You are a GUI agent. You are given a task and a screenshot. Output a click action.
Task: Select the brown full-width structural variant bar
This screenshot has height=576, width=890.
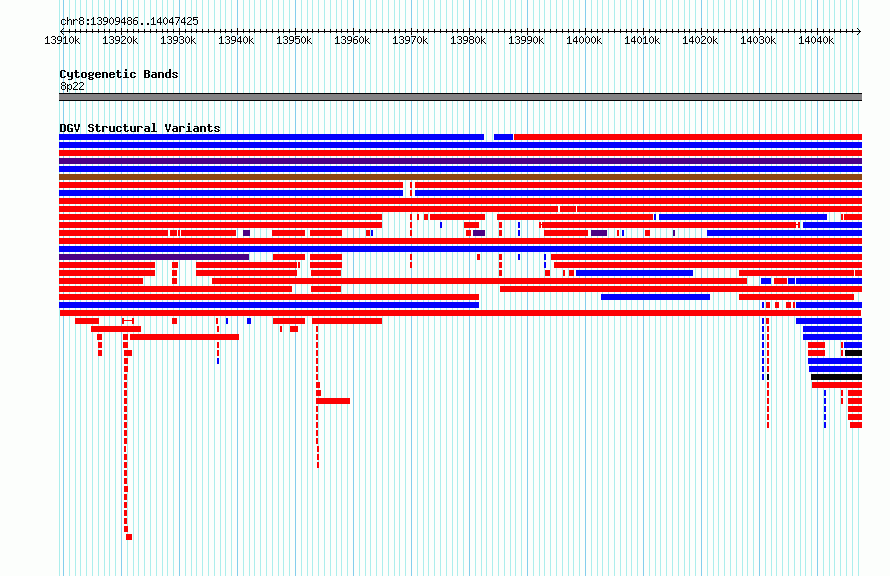460,177
